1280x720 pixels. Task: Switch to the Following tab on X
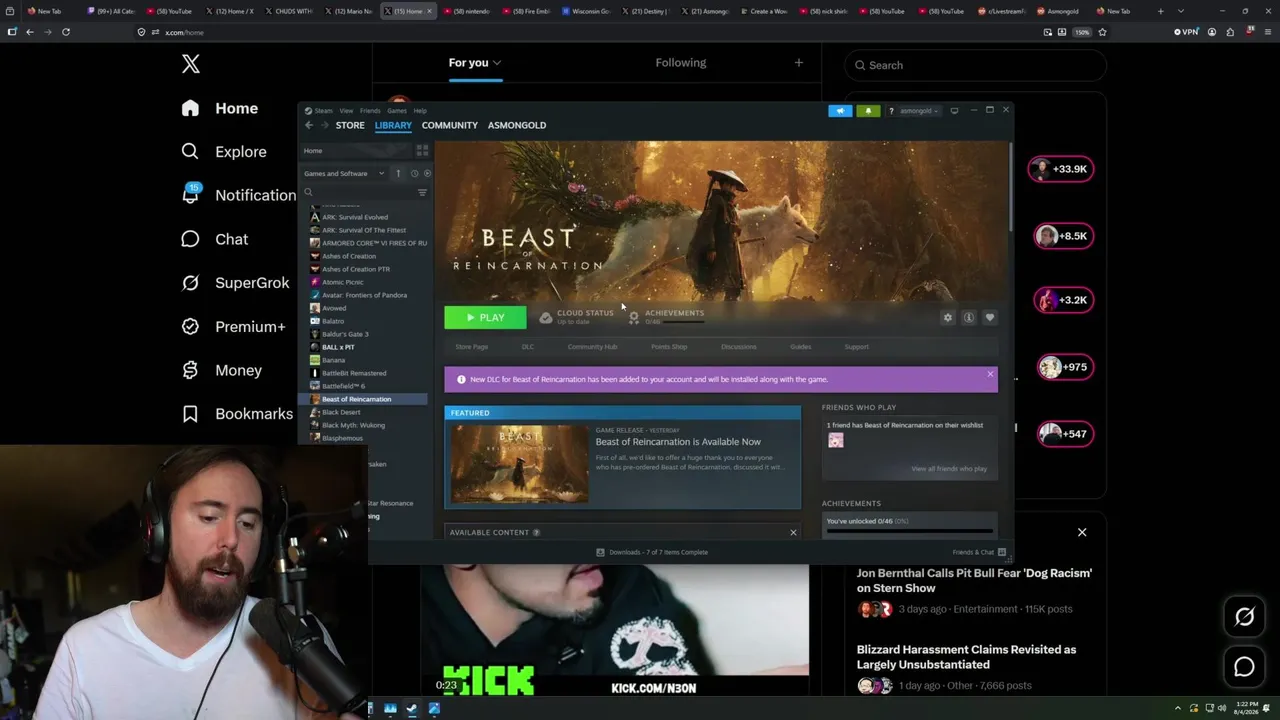click(x=681, y=63)
